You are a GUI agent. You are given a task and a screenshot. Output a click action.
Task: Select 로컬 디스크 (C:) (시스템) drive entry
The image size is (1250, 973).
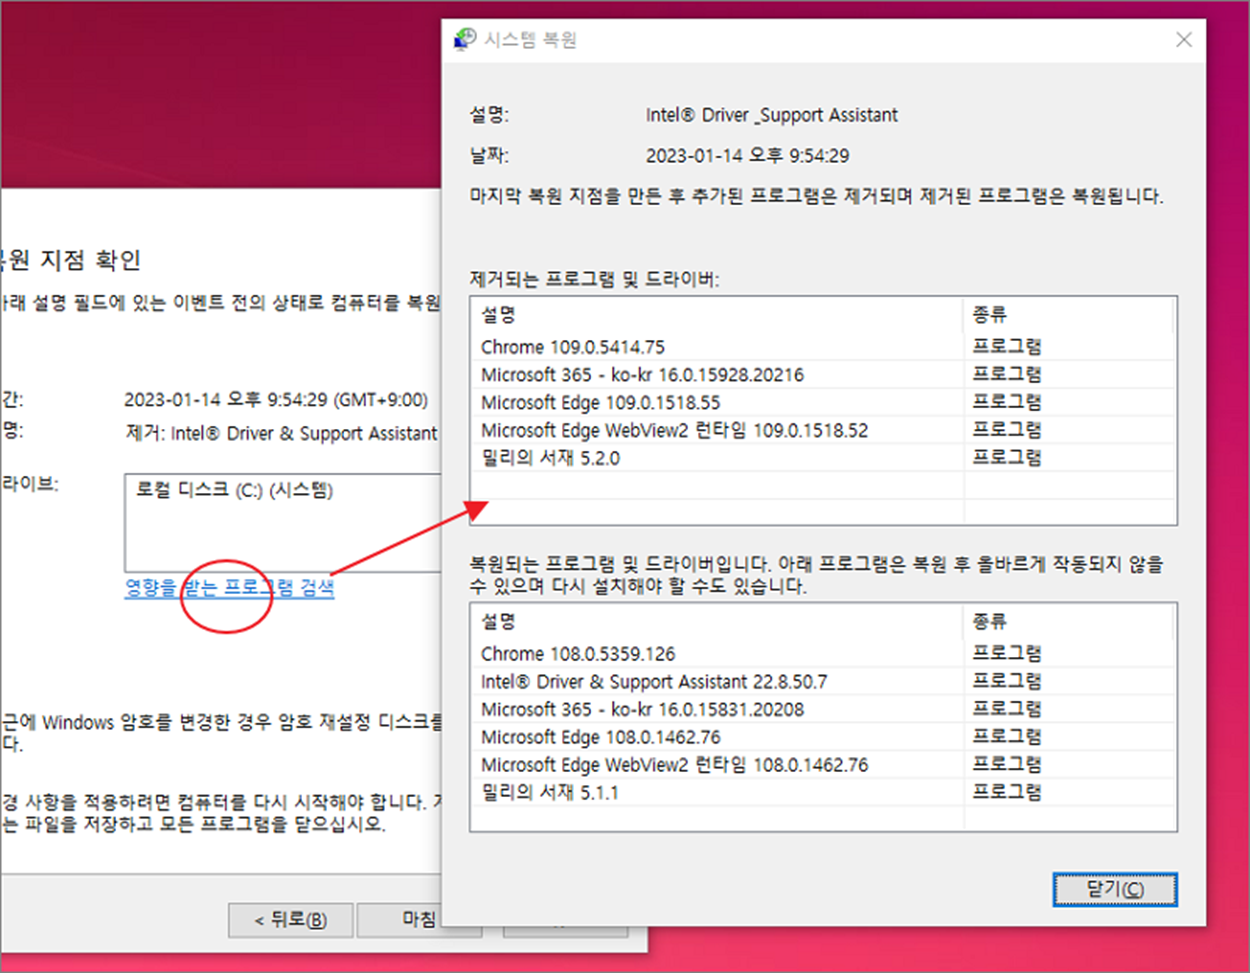pyautogui.click(x=235, y=491)
